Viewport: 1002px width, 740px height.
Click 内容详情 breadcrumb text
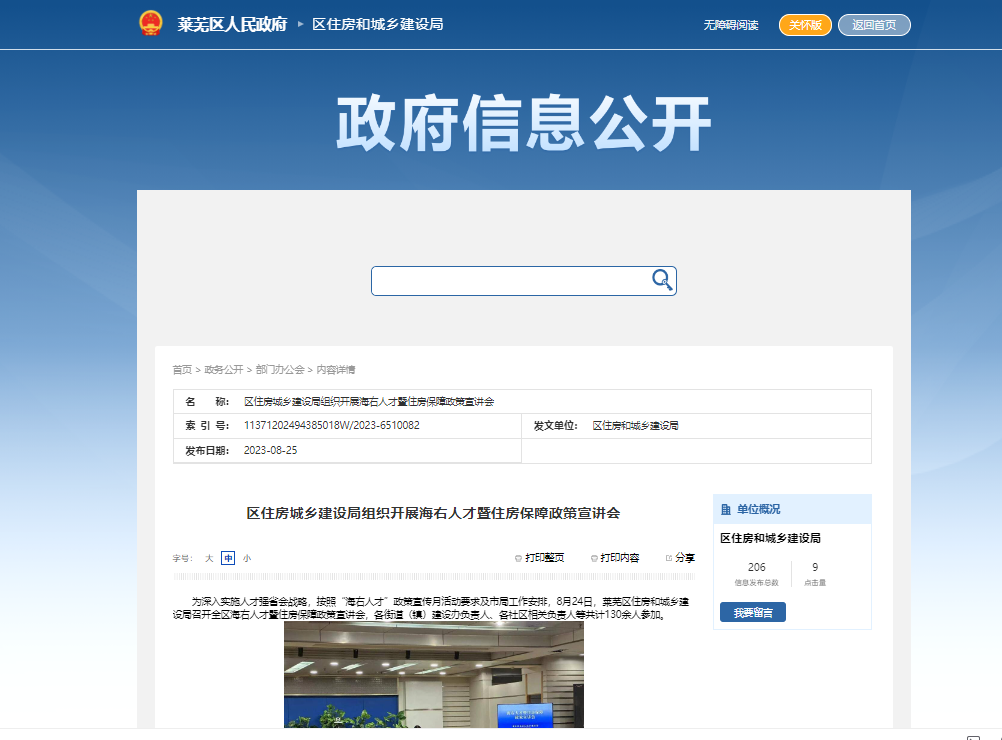coord(335,369)
